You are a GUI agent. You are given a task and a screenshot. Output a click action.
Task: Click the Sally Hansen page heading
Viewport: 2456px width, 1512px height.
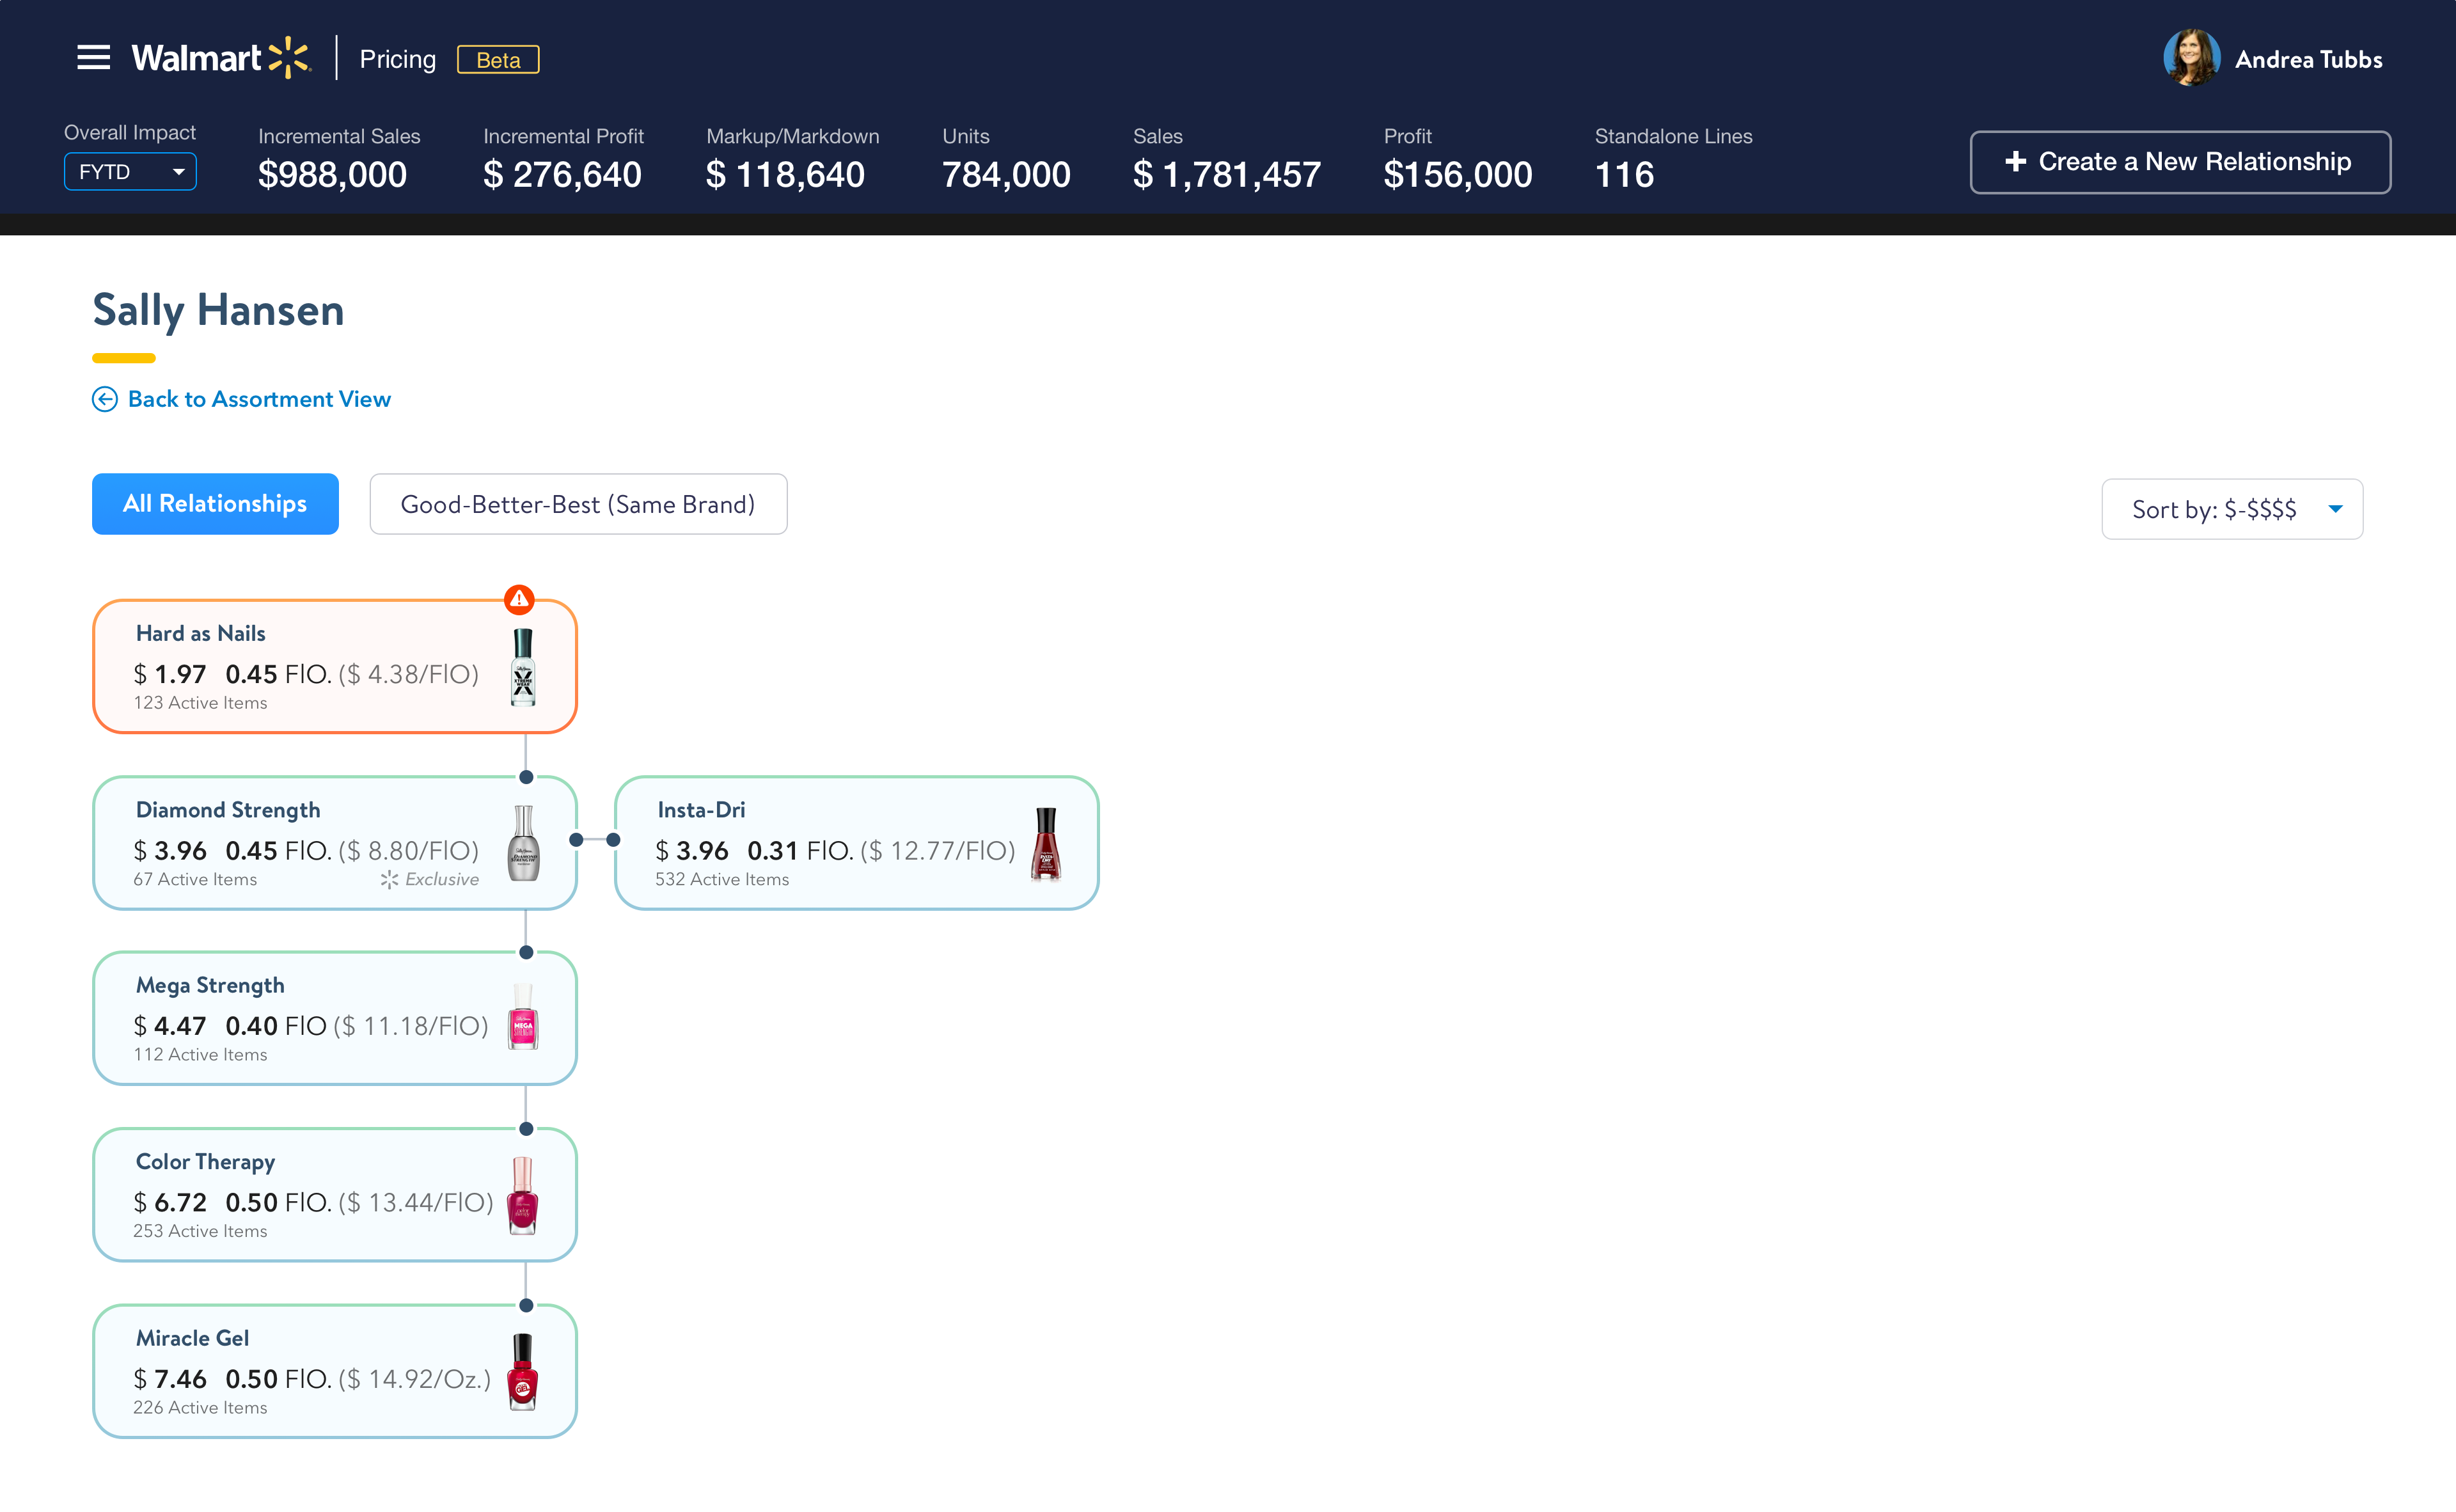click(218, 310)
